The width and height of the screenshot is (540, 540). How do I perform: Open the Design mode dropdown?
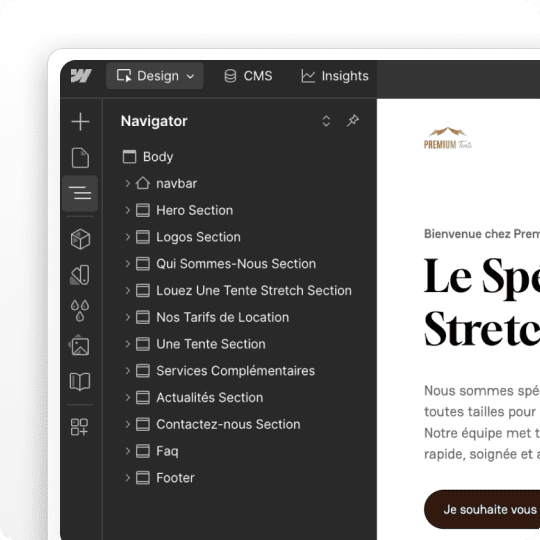tap(155, 76)
